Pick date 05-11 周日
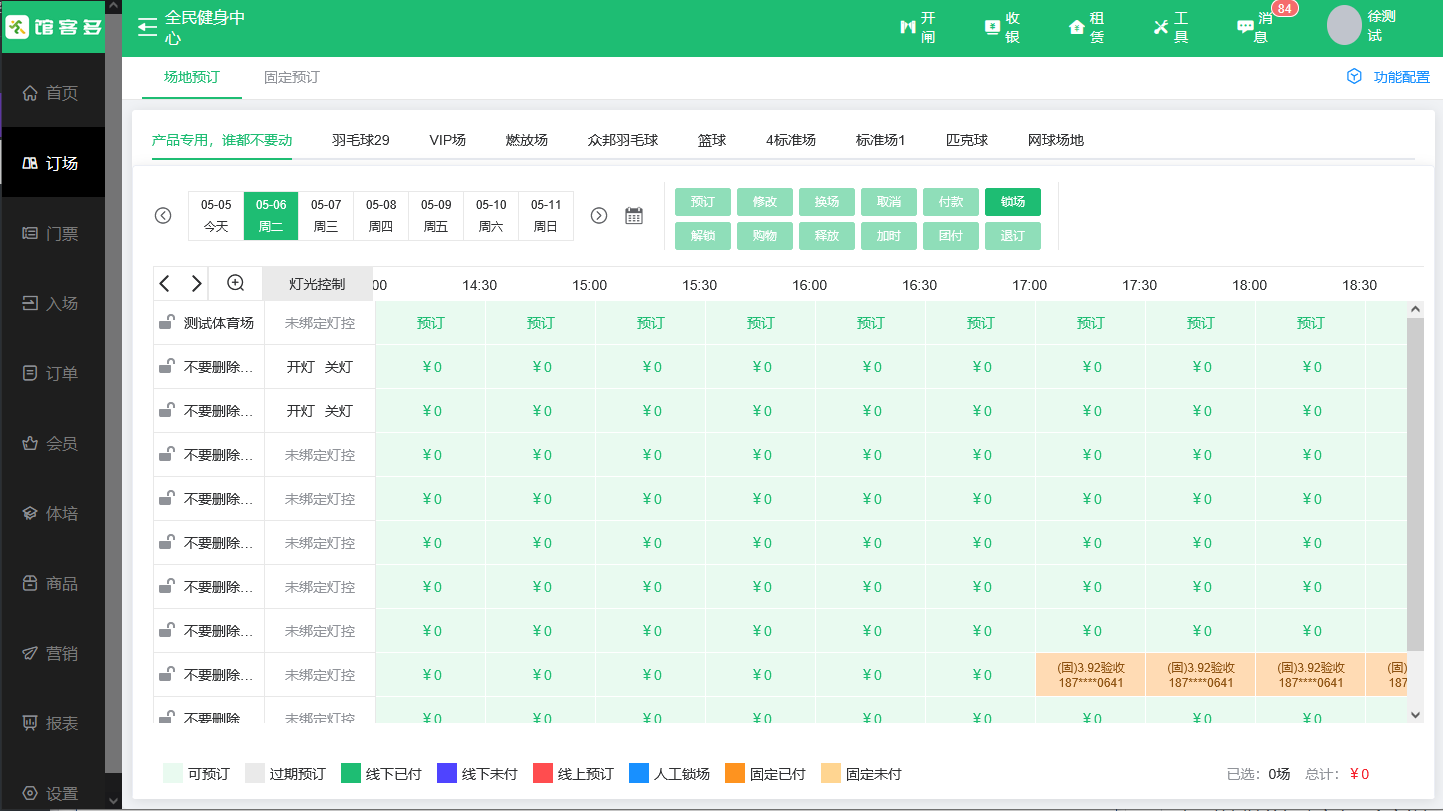The width and height of the screenshot is (1443, 811). tap(546, 216)
